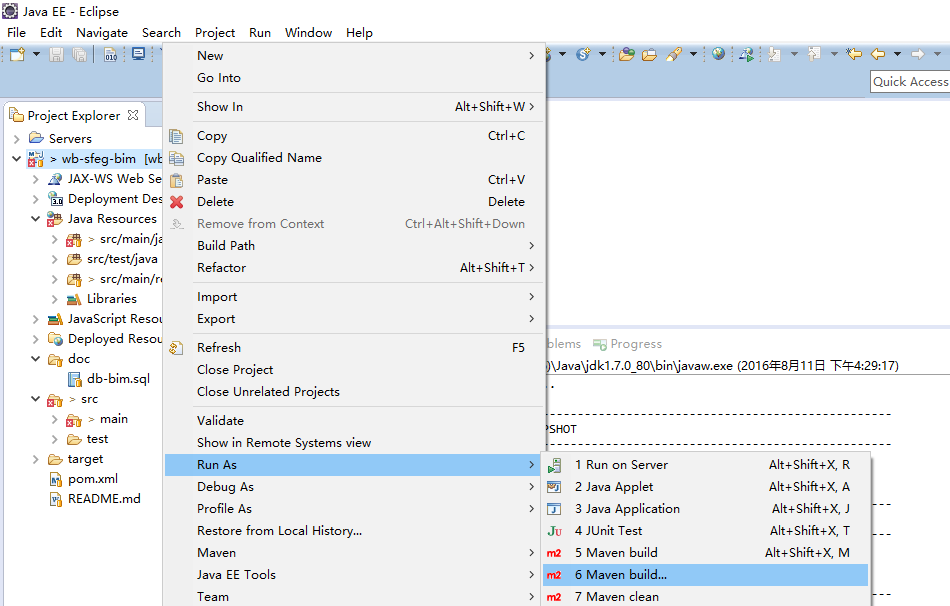Select pom.xml in Project Explorer
950x606 pixels.
click(92, 479)
